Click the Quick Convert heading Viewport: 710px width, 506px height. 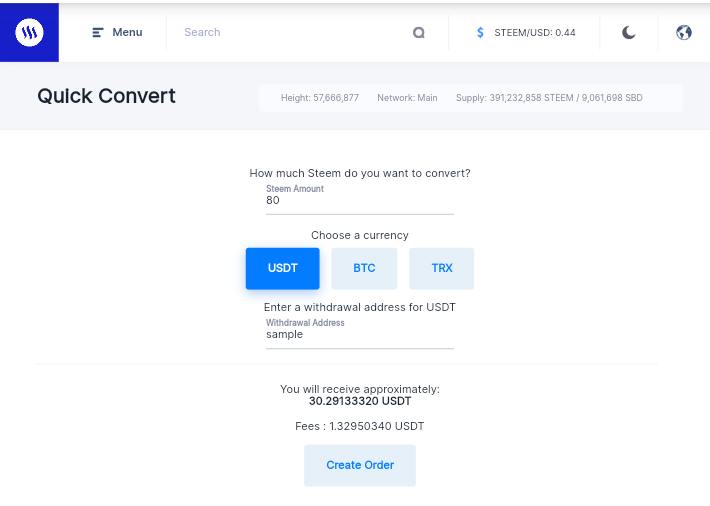click(106, 96)
